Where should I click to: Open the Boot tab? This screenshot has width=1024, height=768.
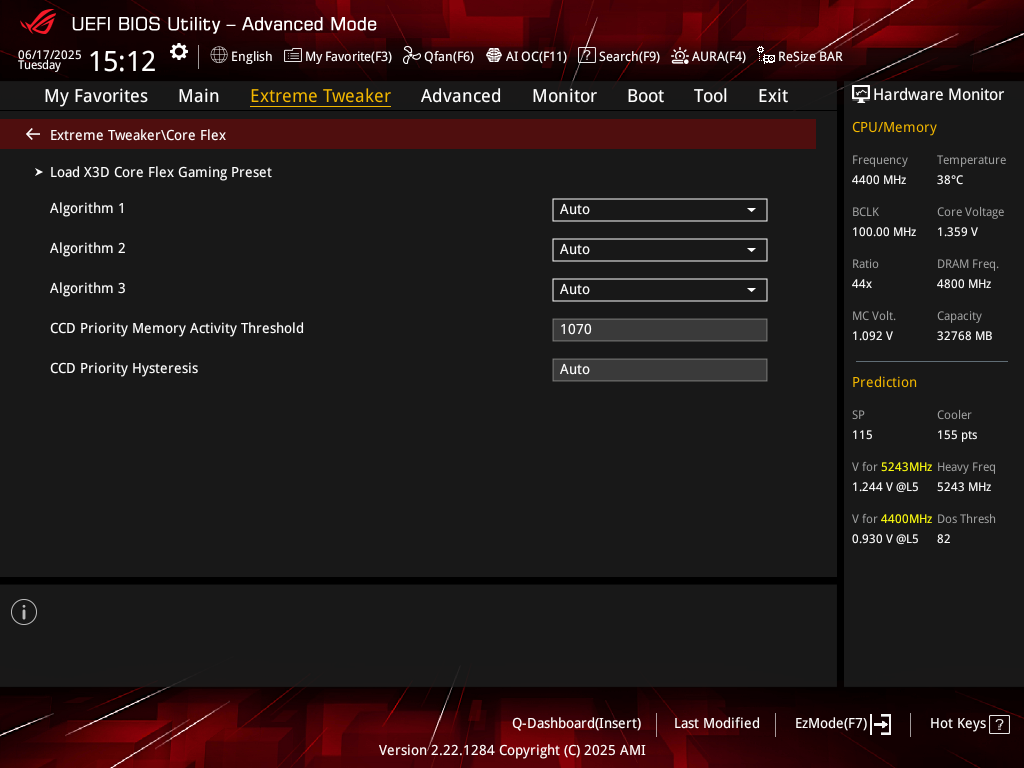tap(645, 96)
